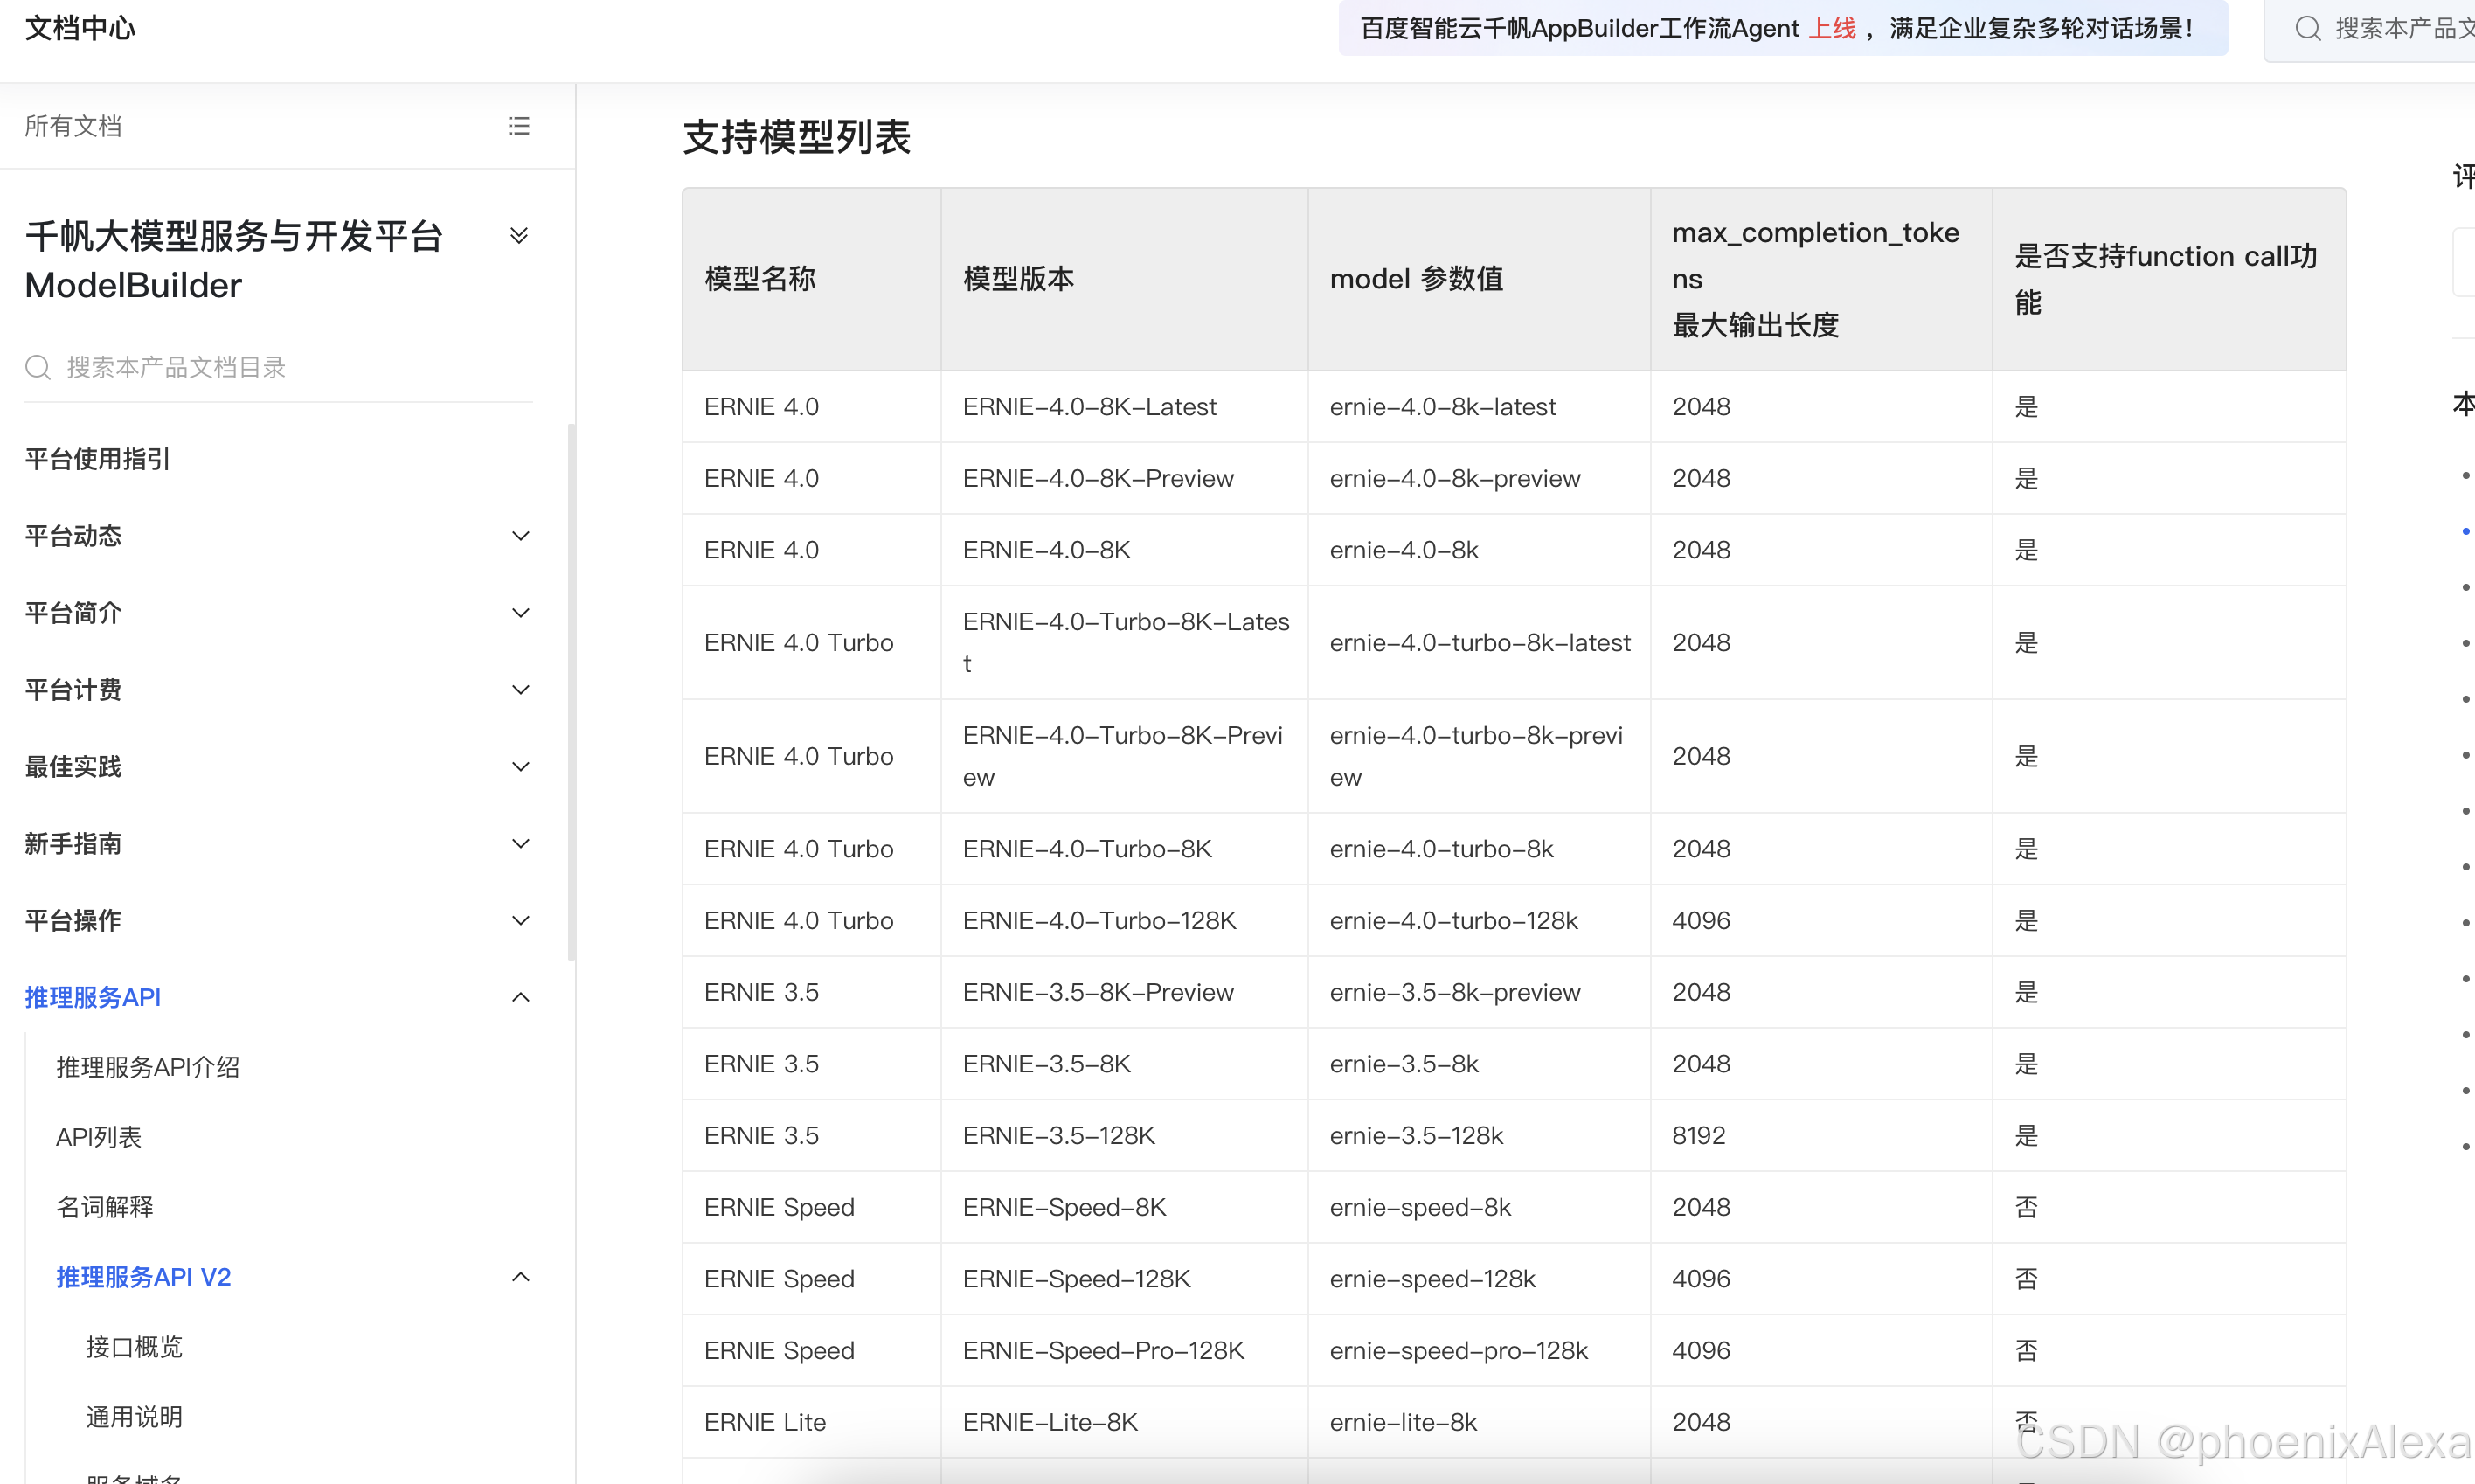
Task: Open 名词解释 page
Action: pos(105,1207)
